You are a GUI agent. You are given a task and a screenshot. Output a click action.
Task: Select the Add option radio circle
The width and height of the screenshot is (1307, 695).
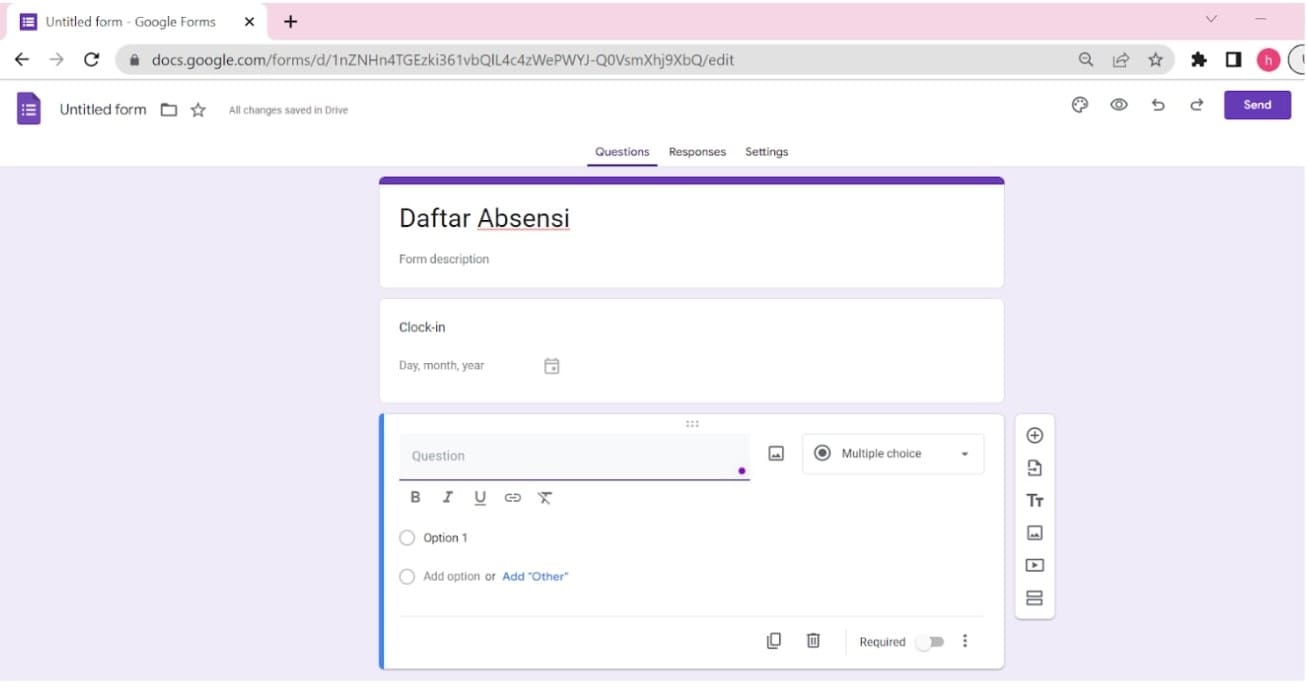point(407,576)
